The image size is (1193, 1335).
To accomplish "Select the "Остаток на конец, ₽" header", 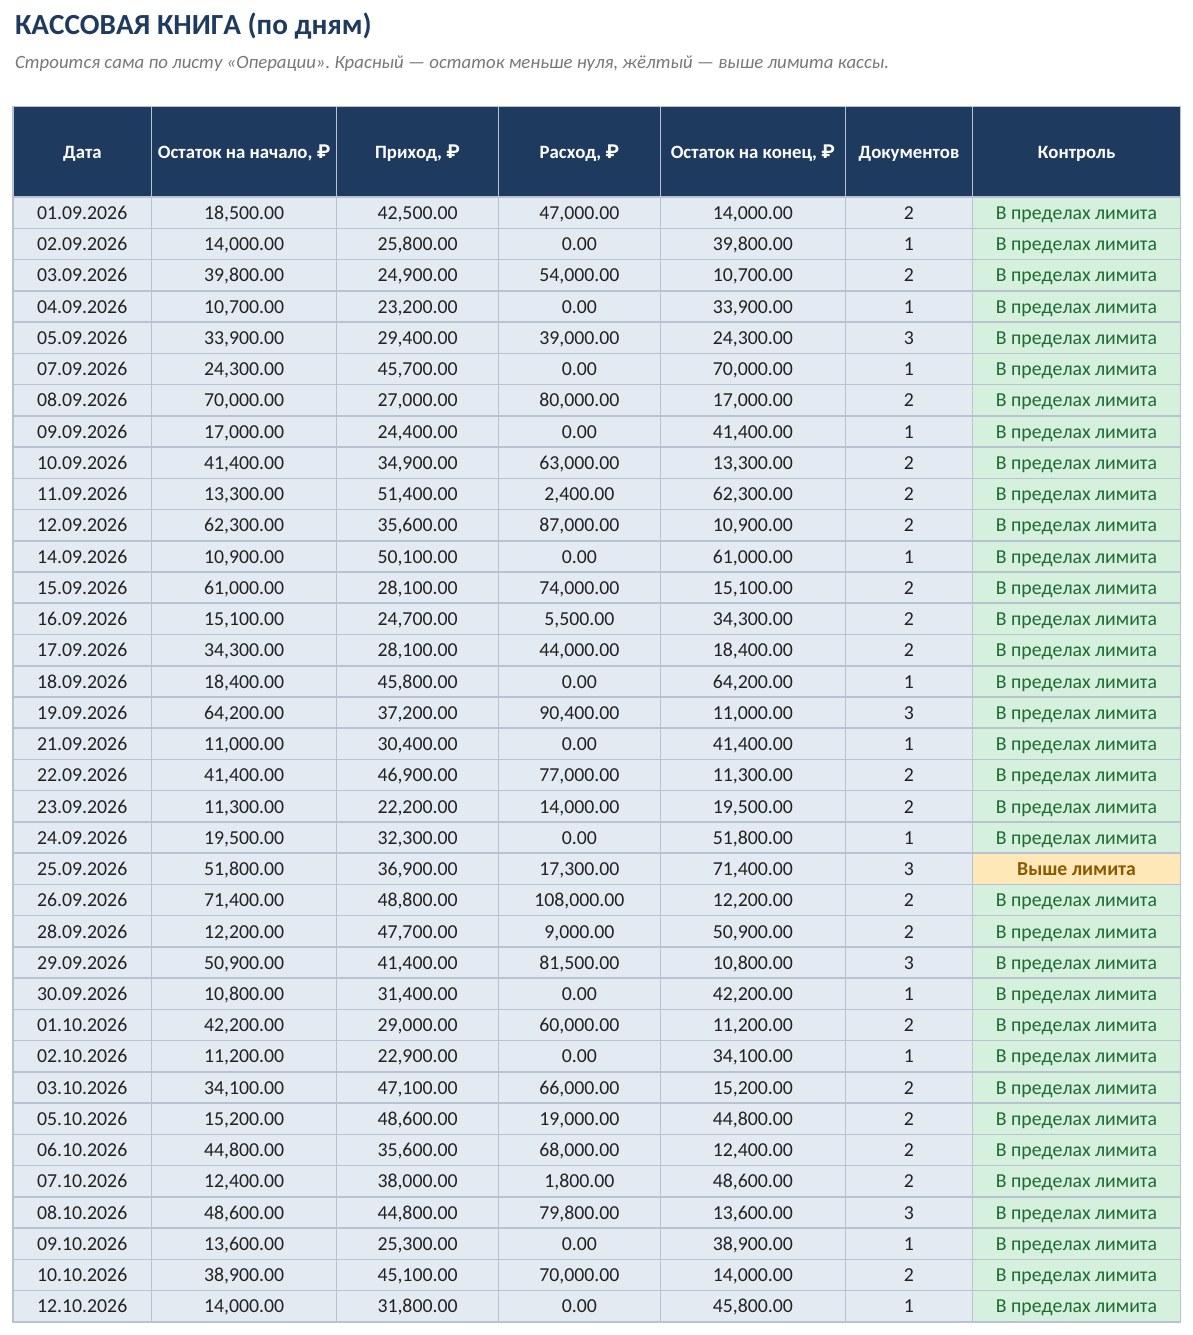I will (x=753, y=152).
